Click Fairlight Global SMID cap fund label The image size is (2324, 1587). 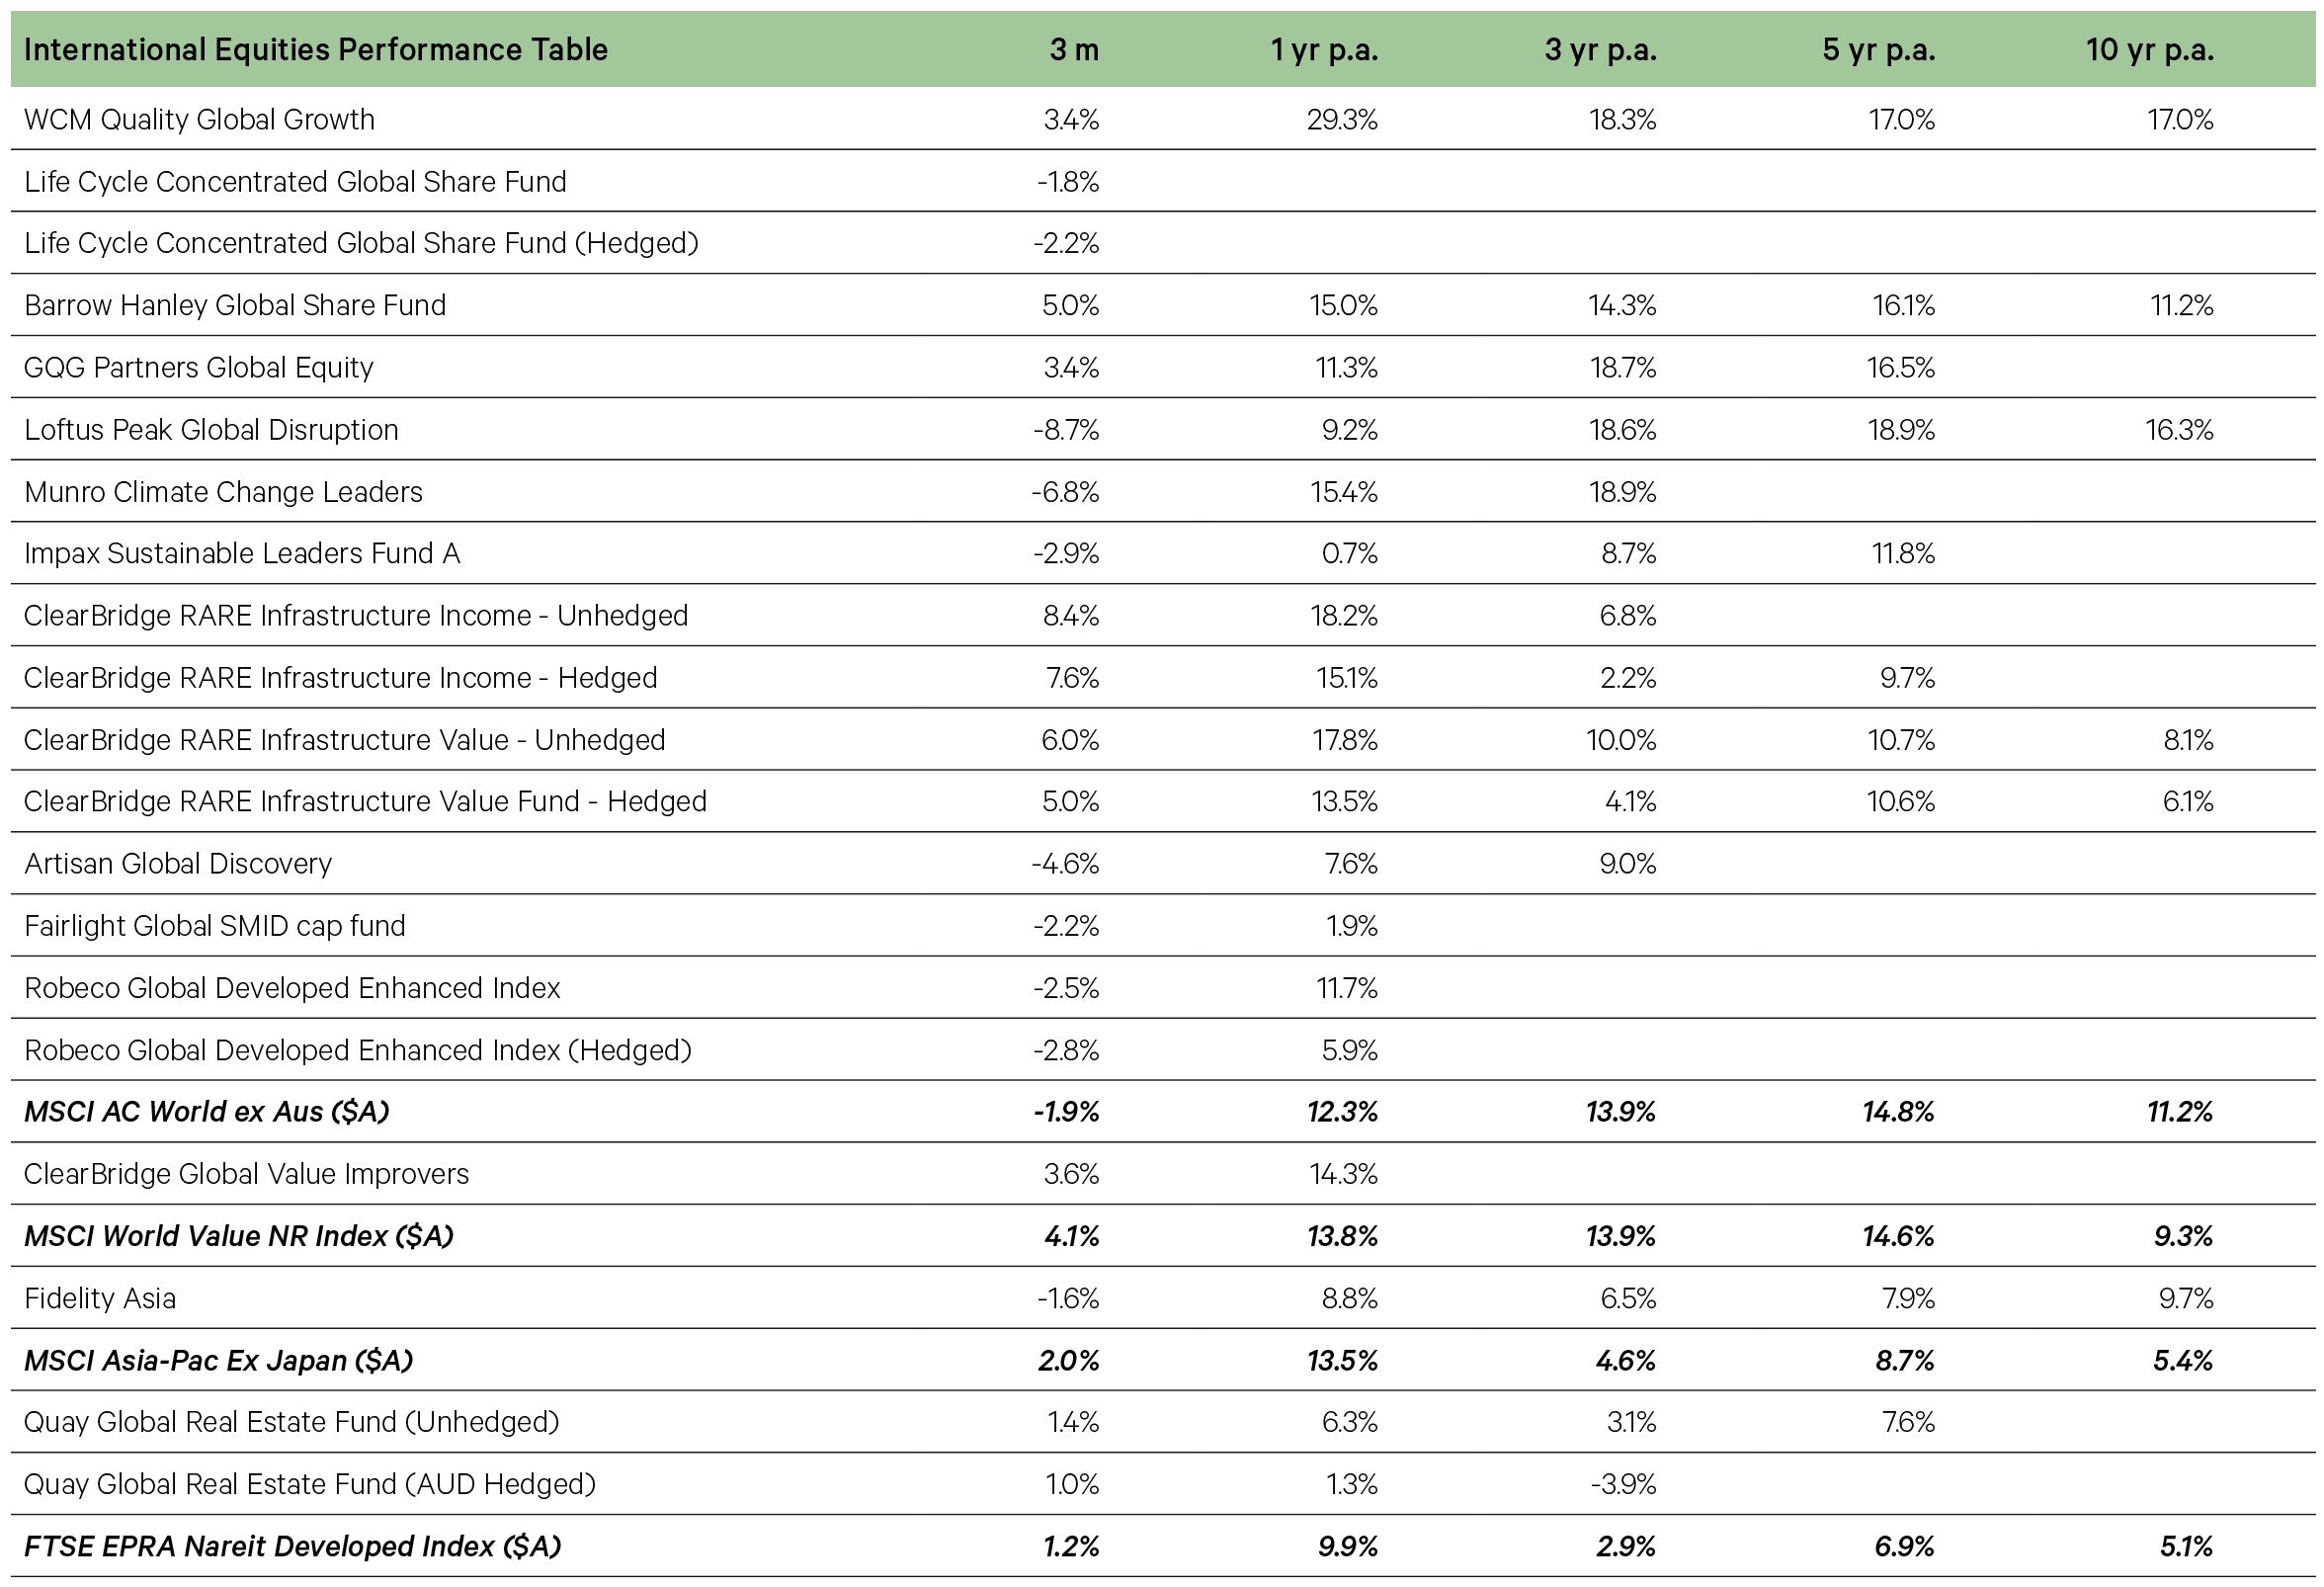pos(214,926)
